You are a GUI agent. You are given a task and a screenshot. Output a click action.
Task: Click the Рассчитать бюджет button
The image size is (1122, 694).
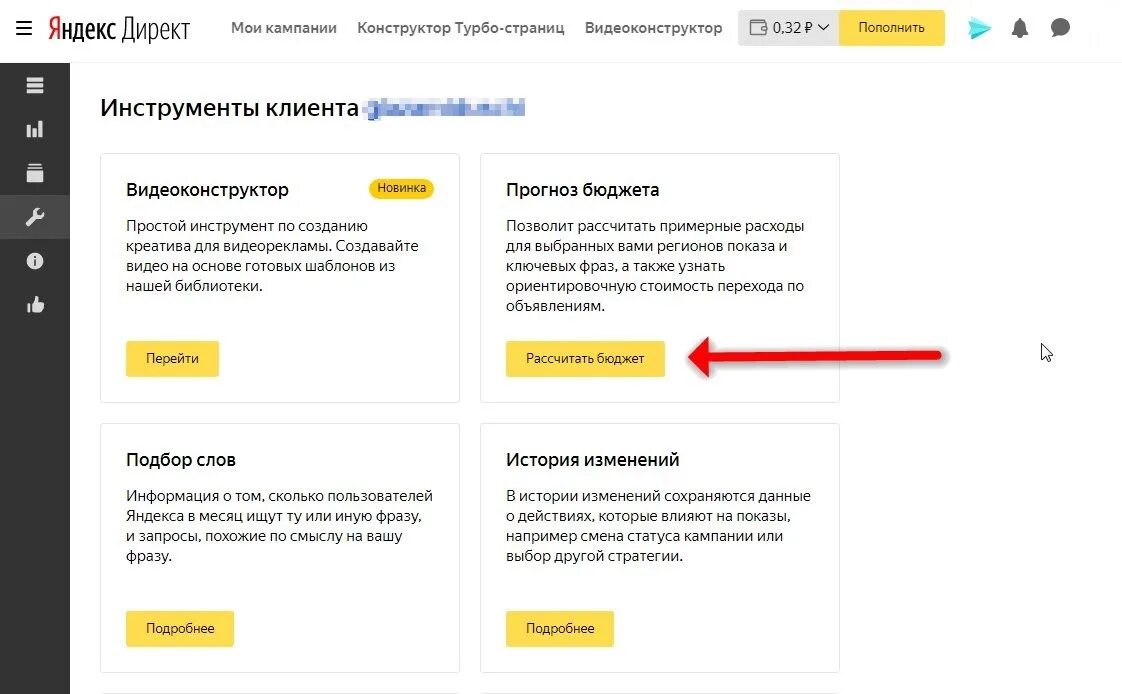585,358
